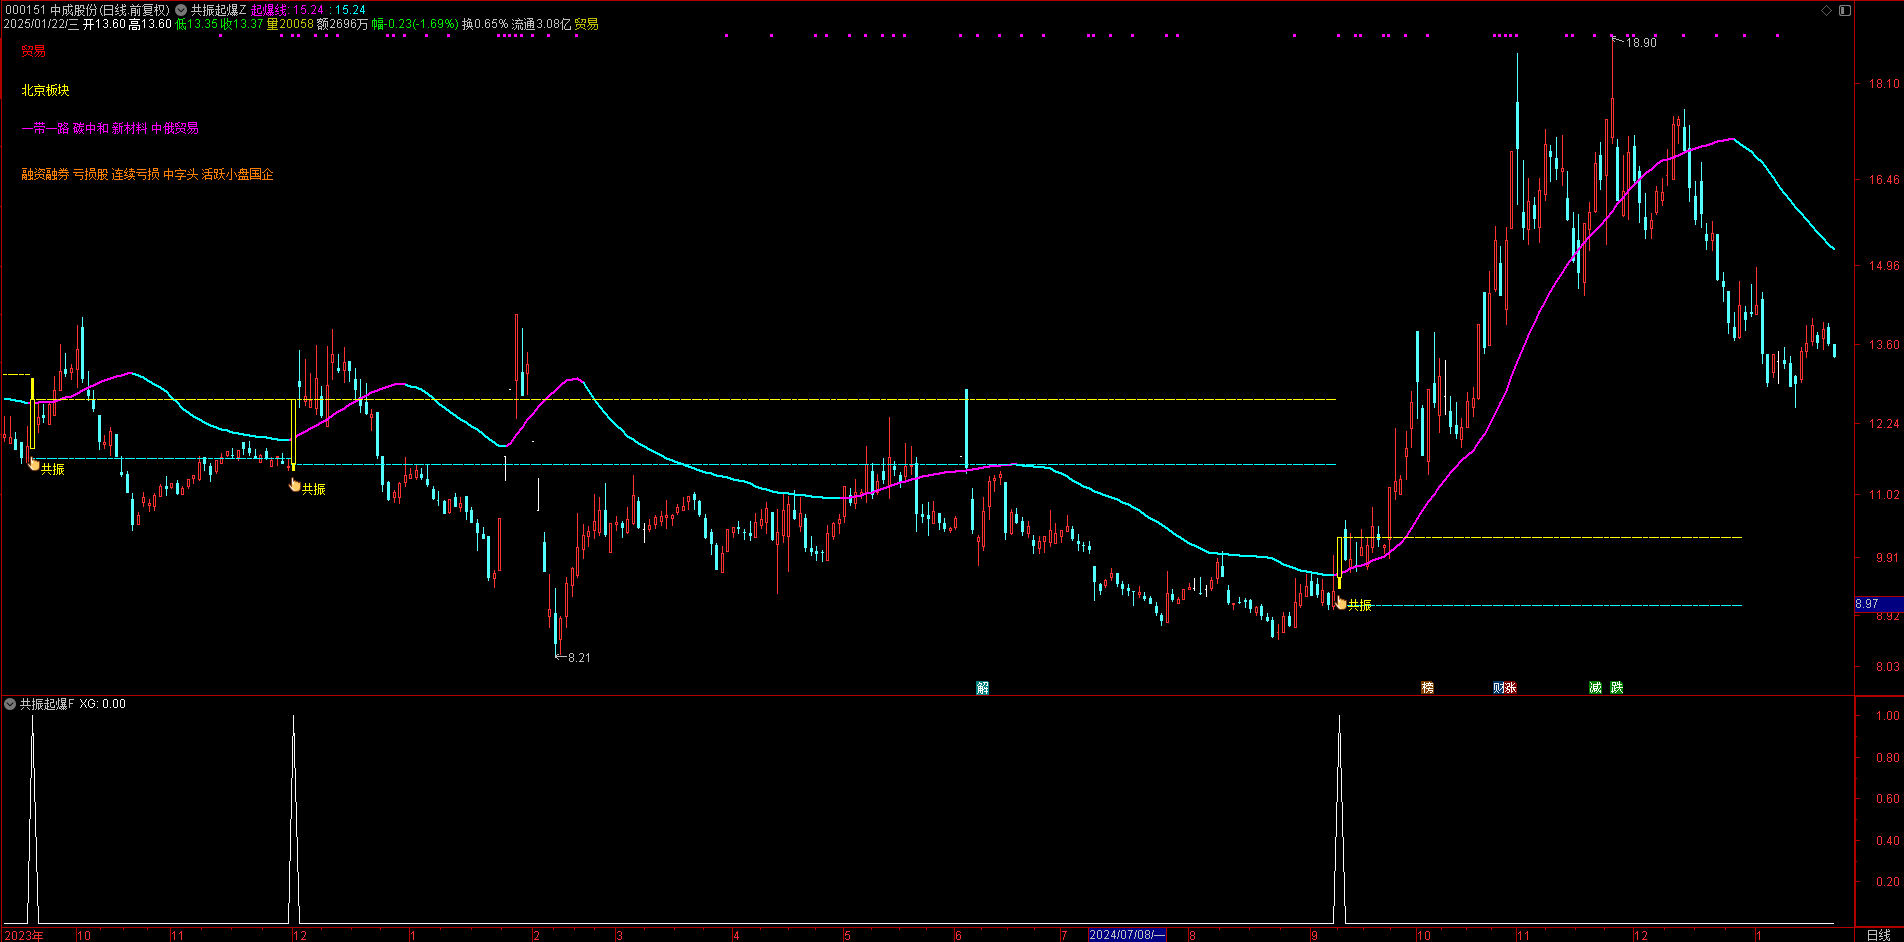Click the 0.20 label on sub-chart axis

1888,882
